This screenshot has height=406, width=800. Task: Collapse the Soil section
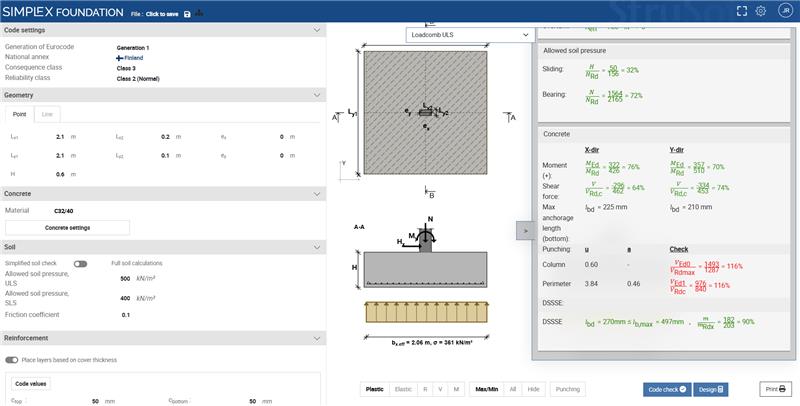point(315,246)
